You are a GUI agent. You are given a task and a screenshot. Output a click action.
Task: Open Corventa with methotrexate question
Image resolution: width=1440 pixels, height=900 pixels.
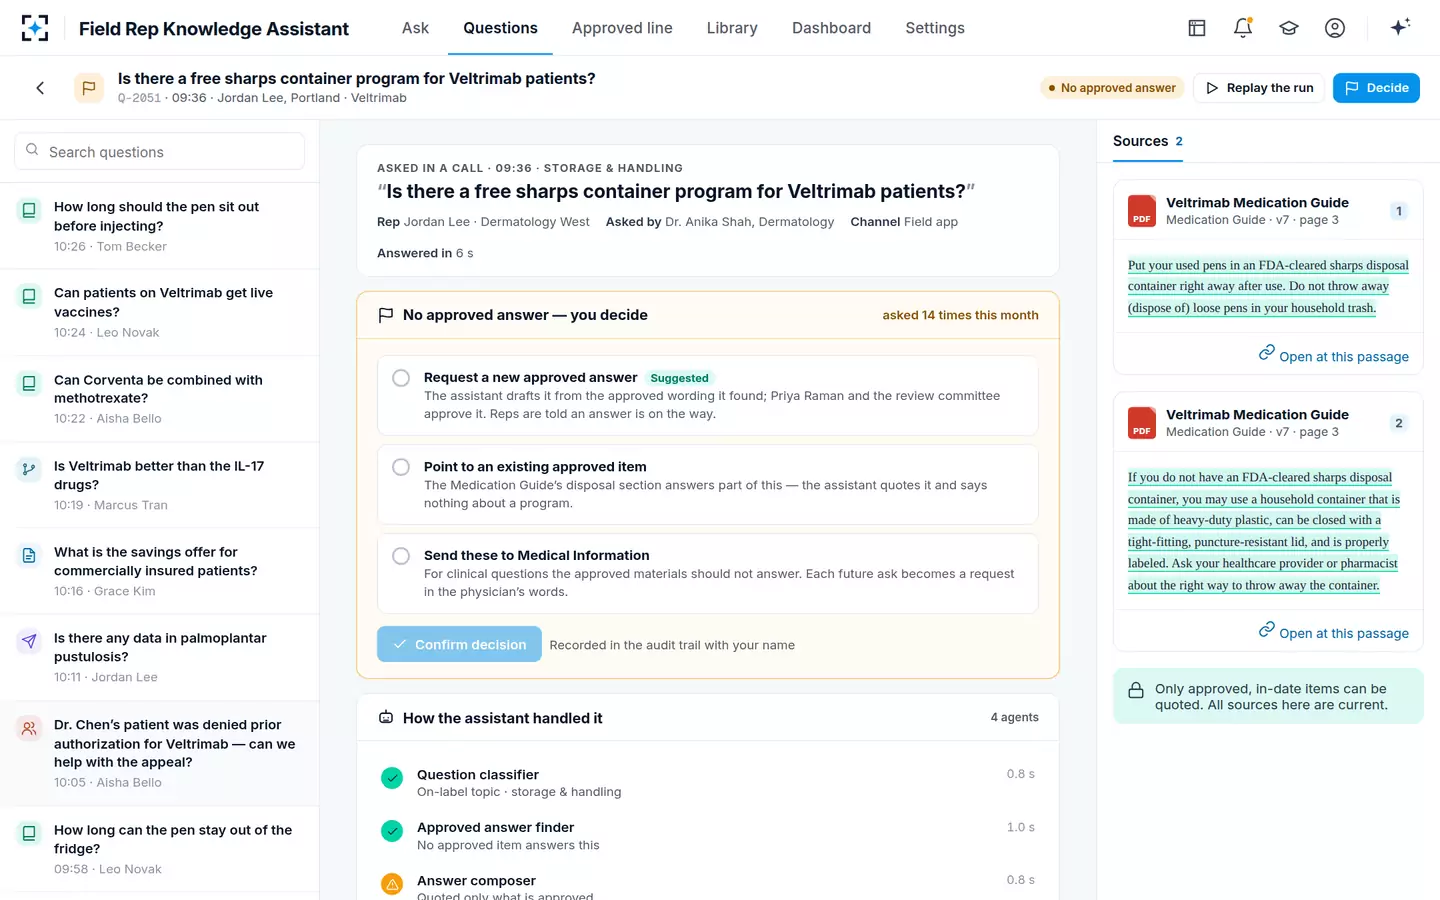pos(160,399)
